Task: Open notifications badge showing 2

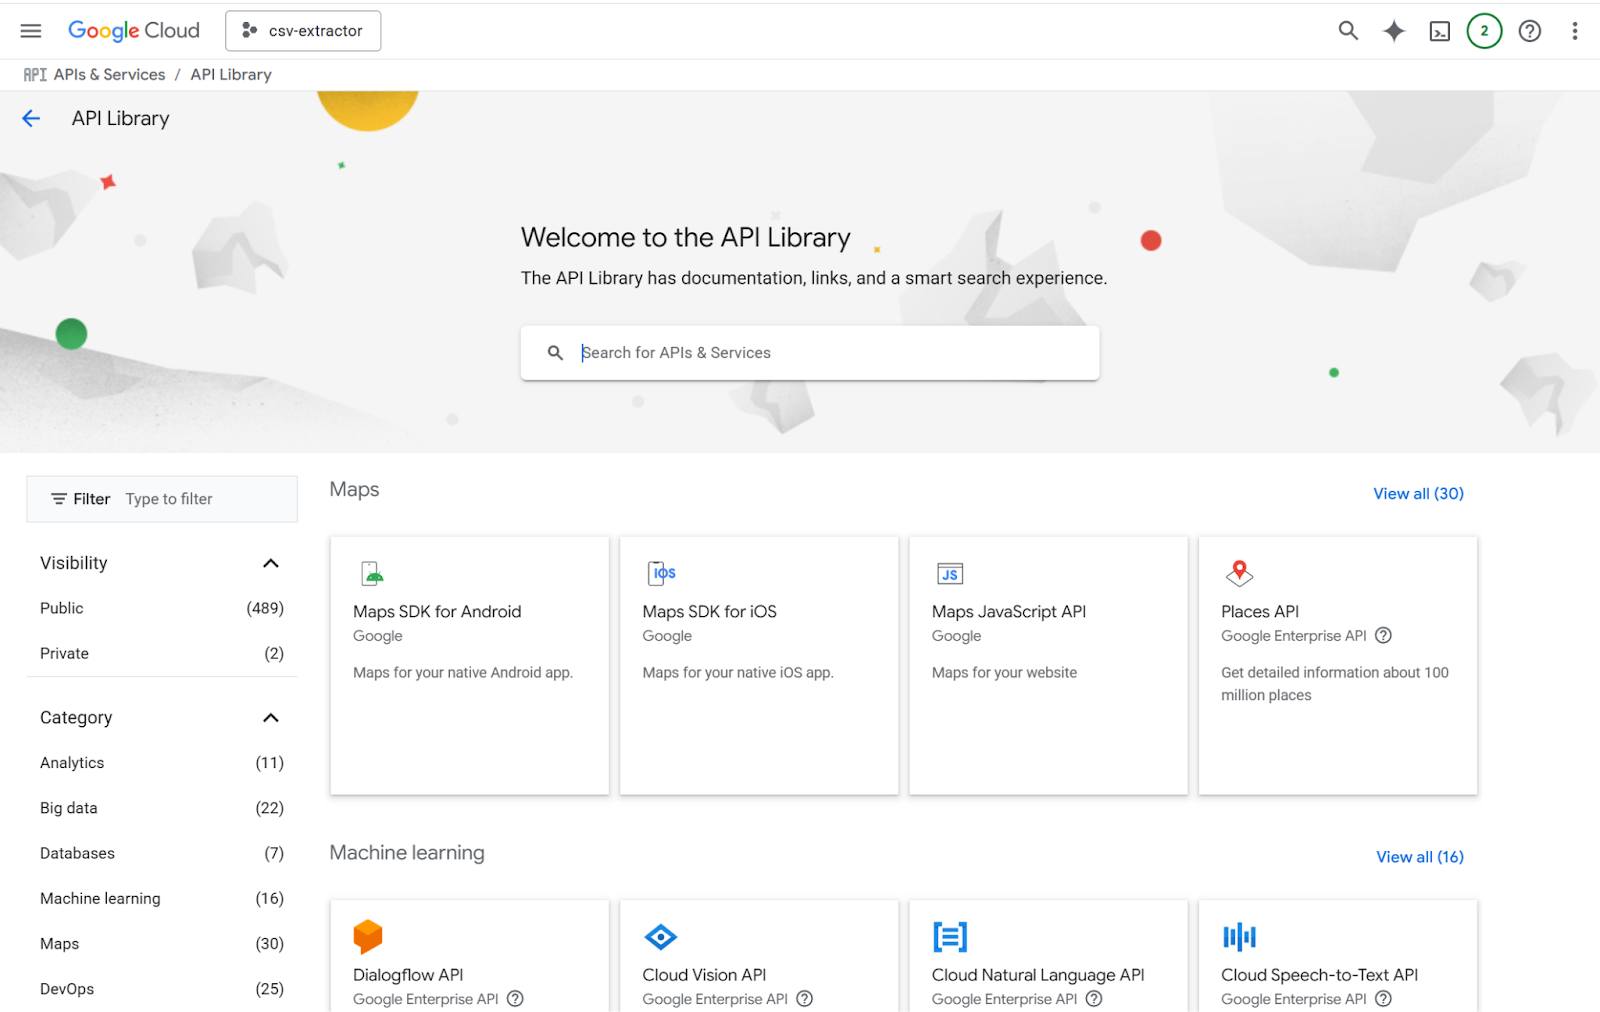Action: tap(1484, 31)
